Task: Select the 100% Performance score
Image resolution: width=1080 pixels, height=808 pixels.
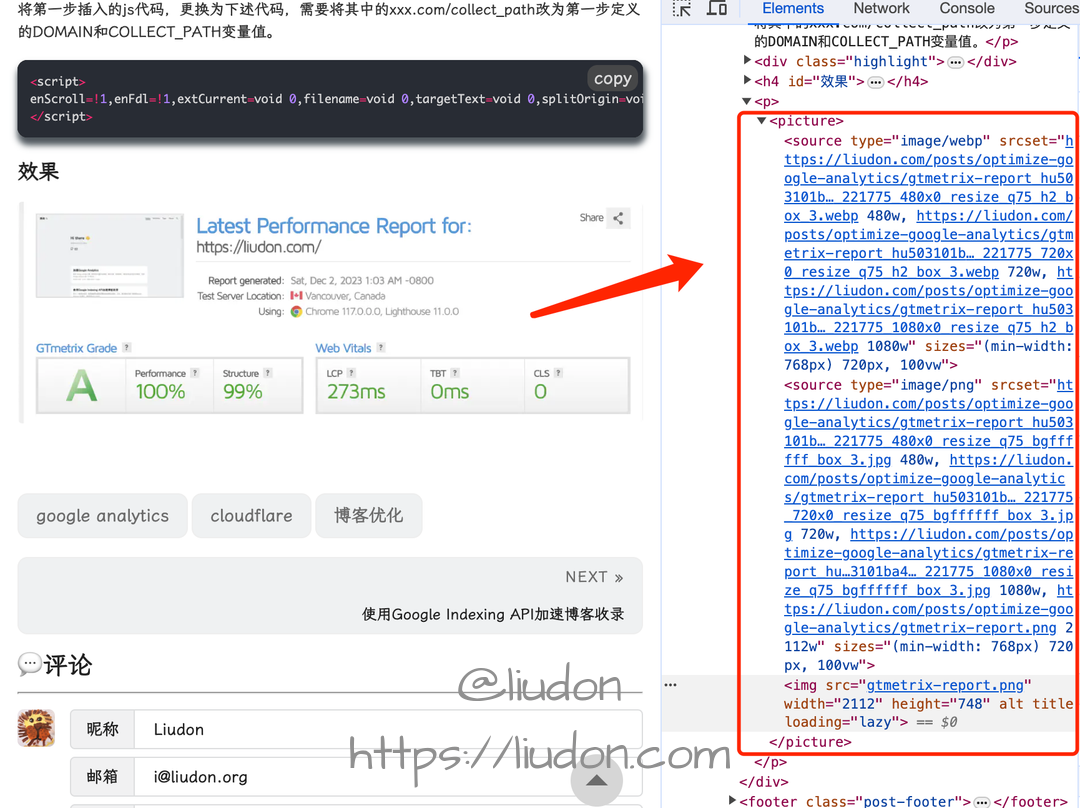Action: pyautogui.click(x=160, y=392)
